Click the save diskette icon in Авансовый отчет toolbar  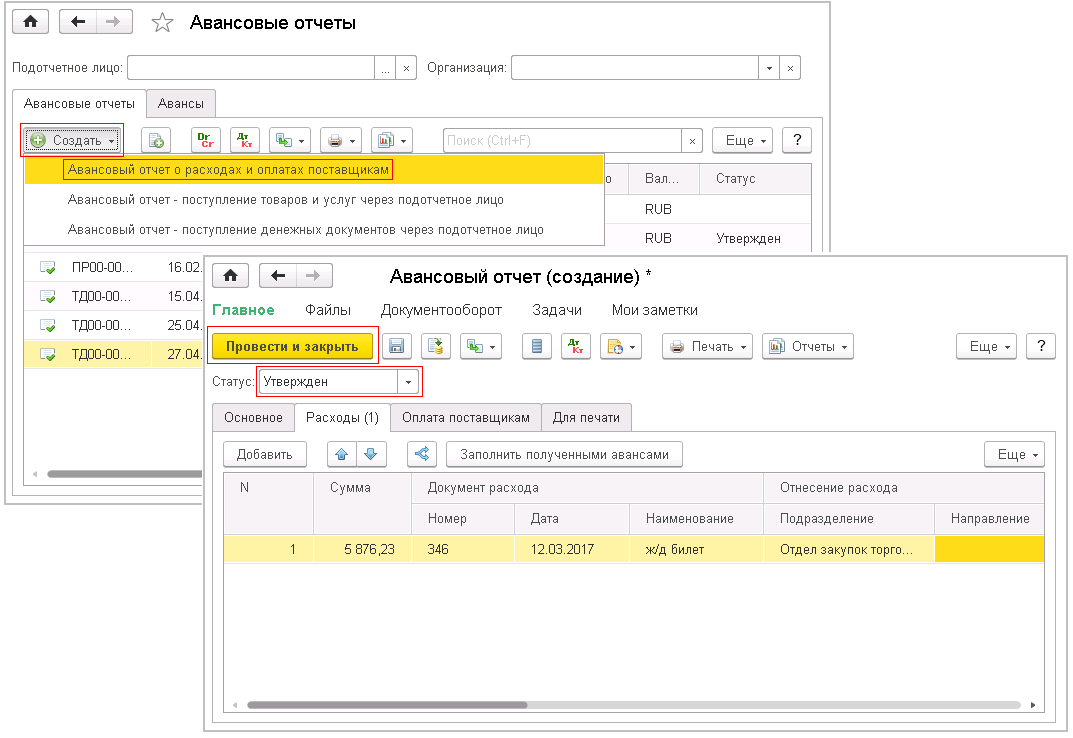pyautogui.click(x=396, y=346)
